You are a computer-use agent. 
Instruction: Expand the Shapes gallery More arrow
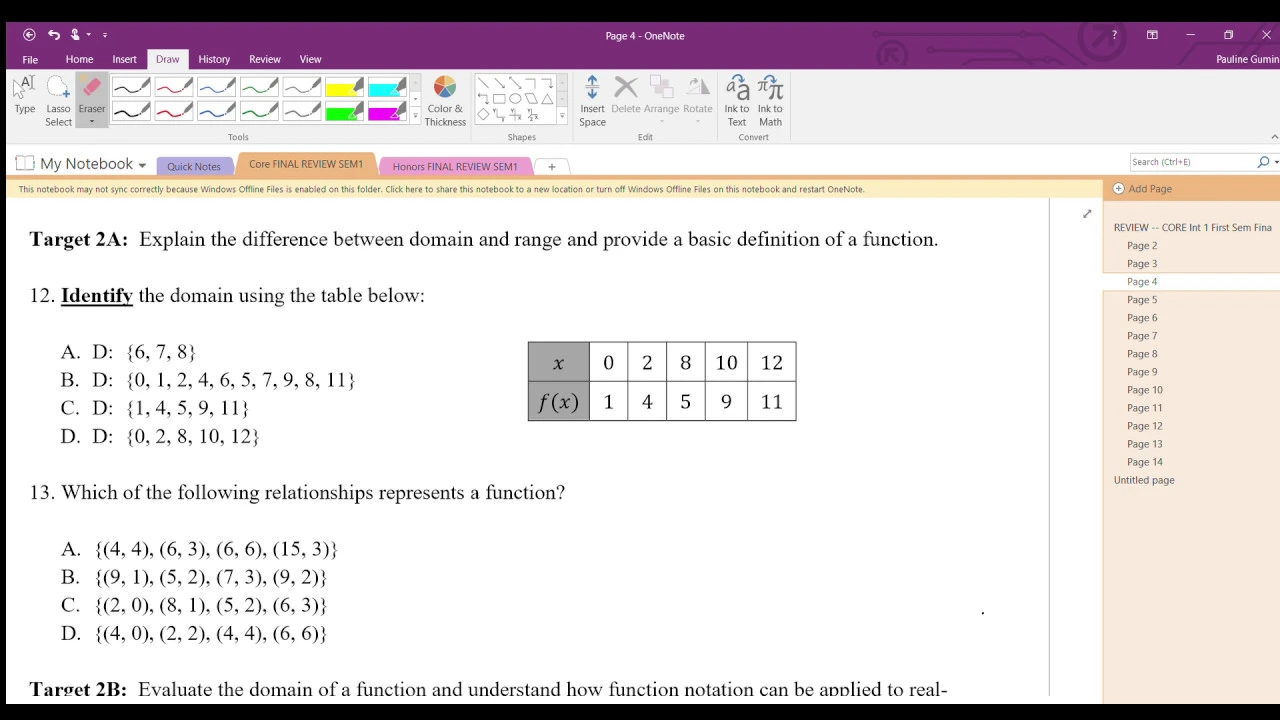(561, 117)
